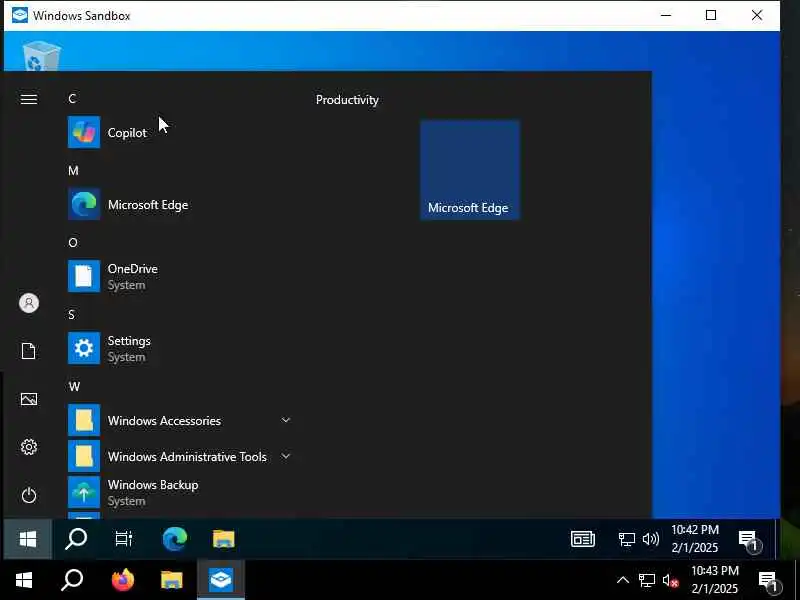Viewport: 800px width, 600px height.
Task: Expand the Start menu hamburger button
Action: (x=29, y=99)
